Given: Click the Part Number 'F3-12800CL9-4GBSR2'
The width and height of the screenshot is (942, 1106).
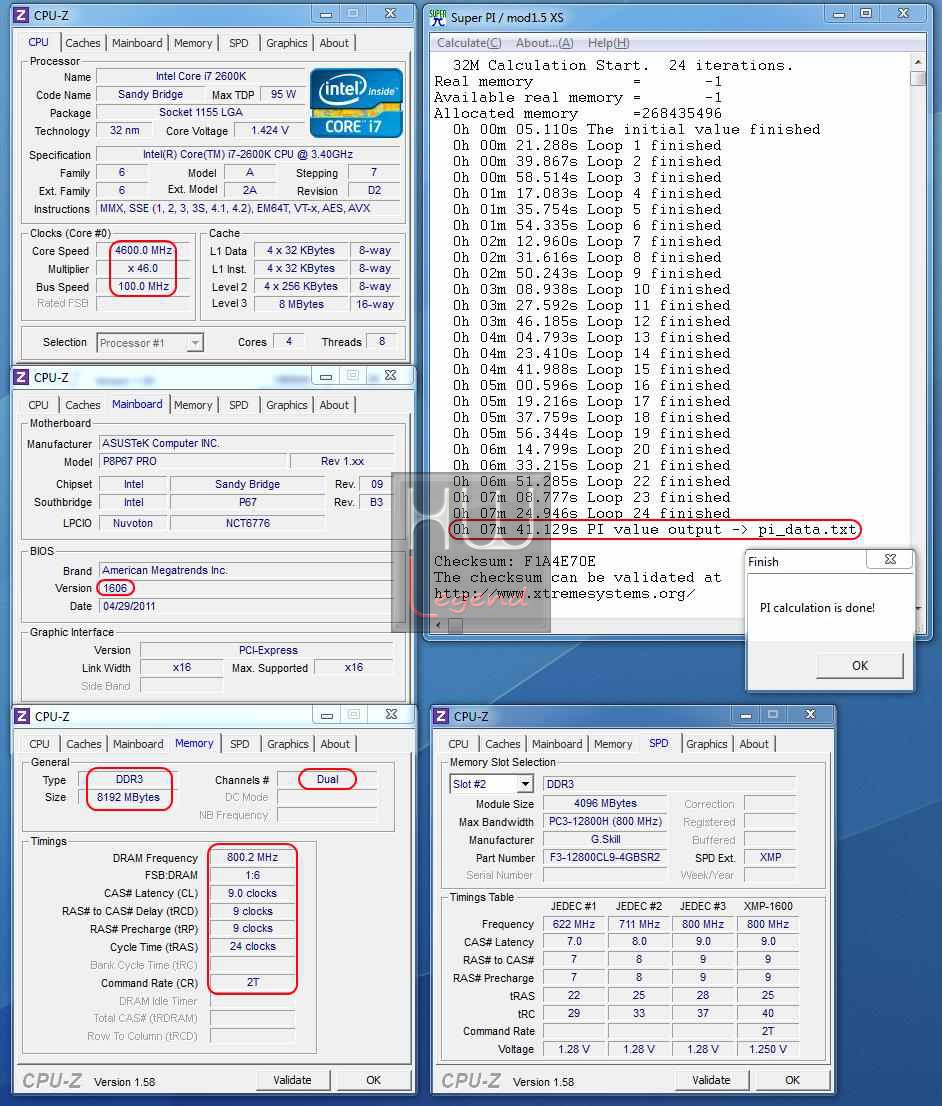Looking at the screenshot, I should (605, 858).
